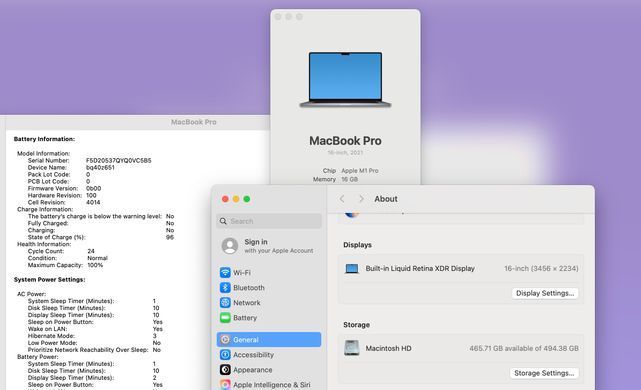Open Accessibility via its sidebar icon
Screen dimensions: 641x390
[225, 354]
